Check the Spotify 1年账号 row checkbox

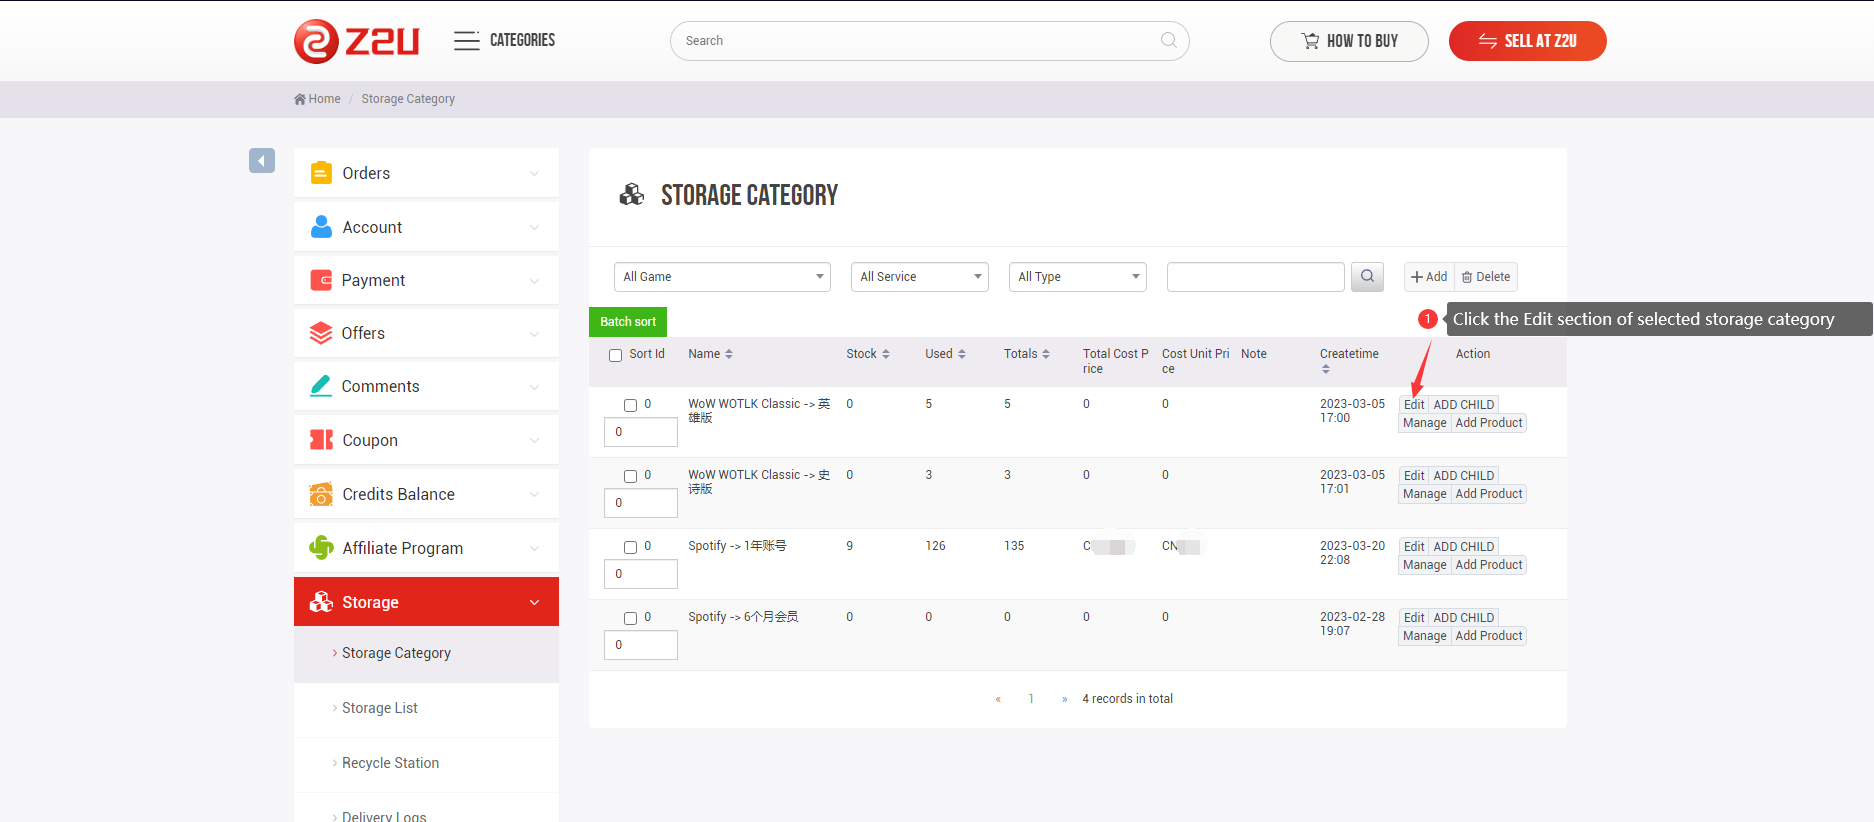point(631,547)
